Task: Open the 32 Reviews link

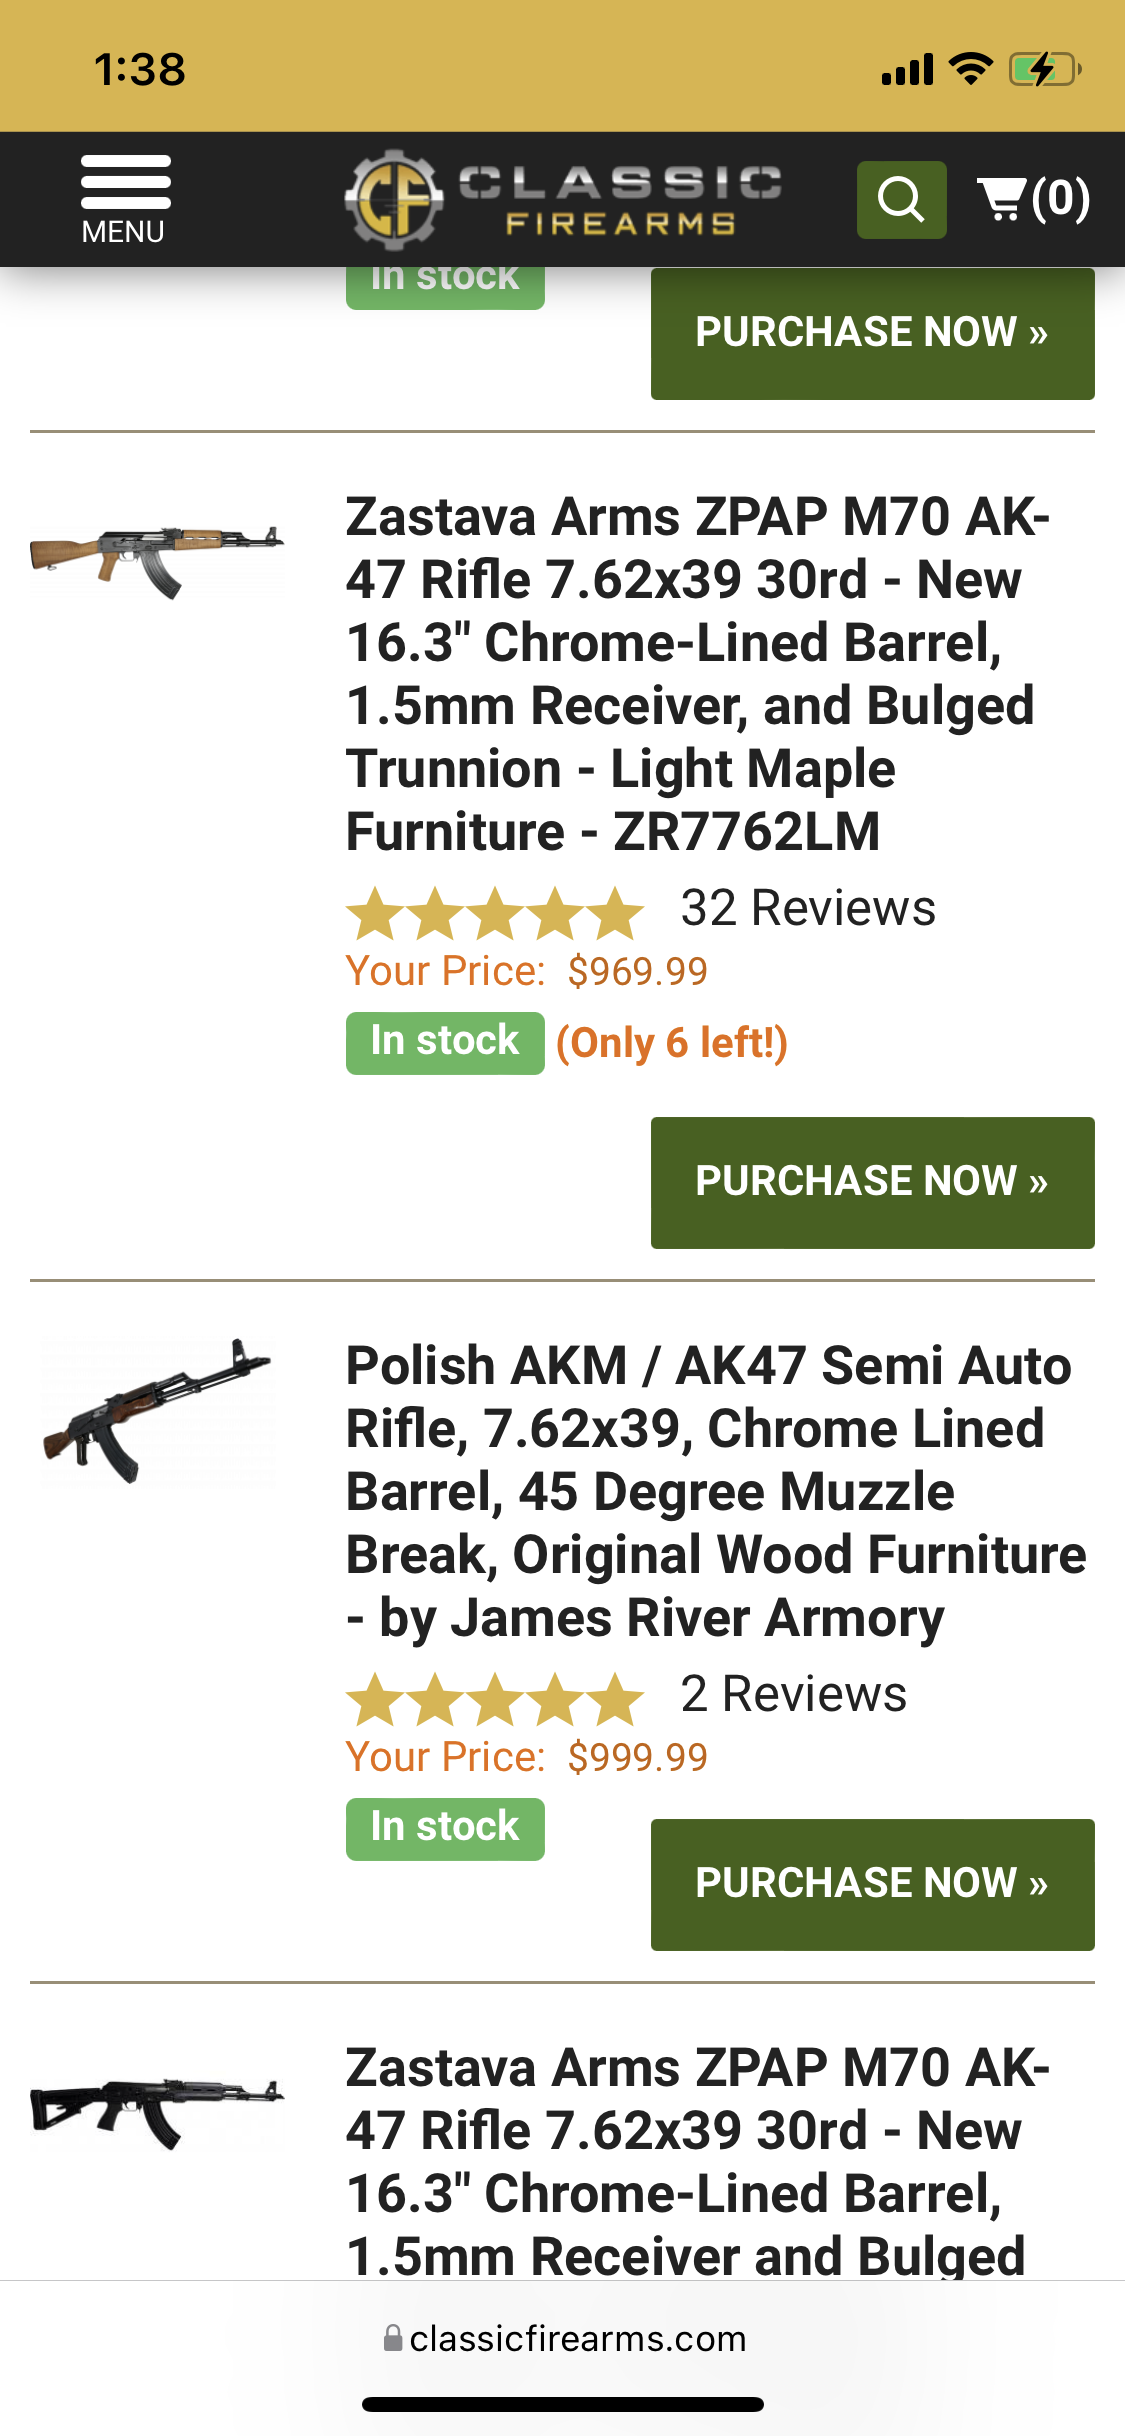Action: (x=808, y=908)
